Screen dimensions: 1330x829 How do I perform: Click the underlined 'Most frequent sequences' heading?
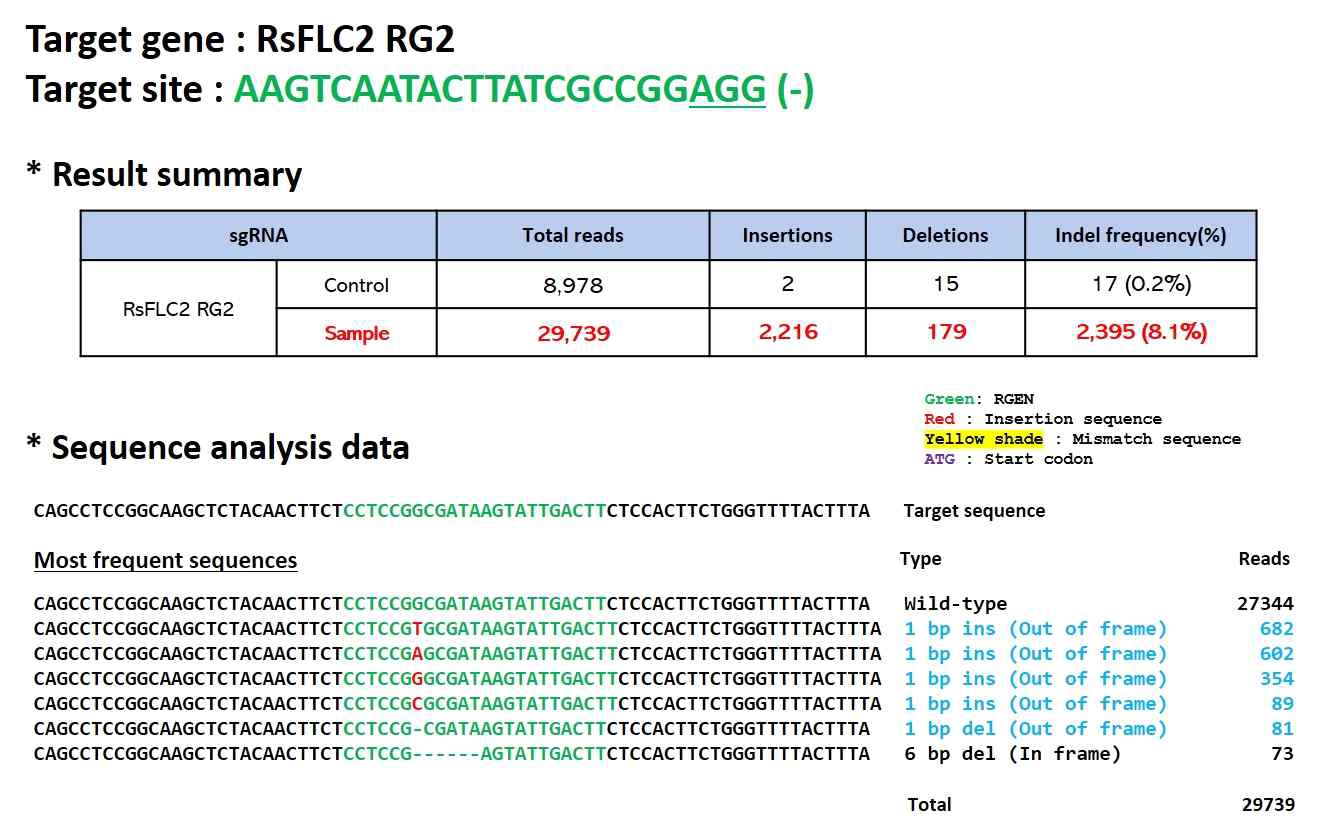166,560
